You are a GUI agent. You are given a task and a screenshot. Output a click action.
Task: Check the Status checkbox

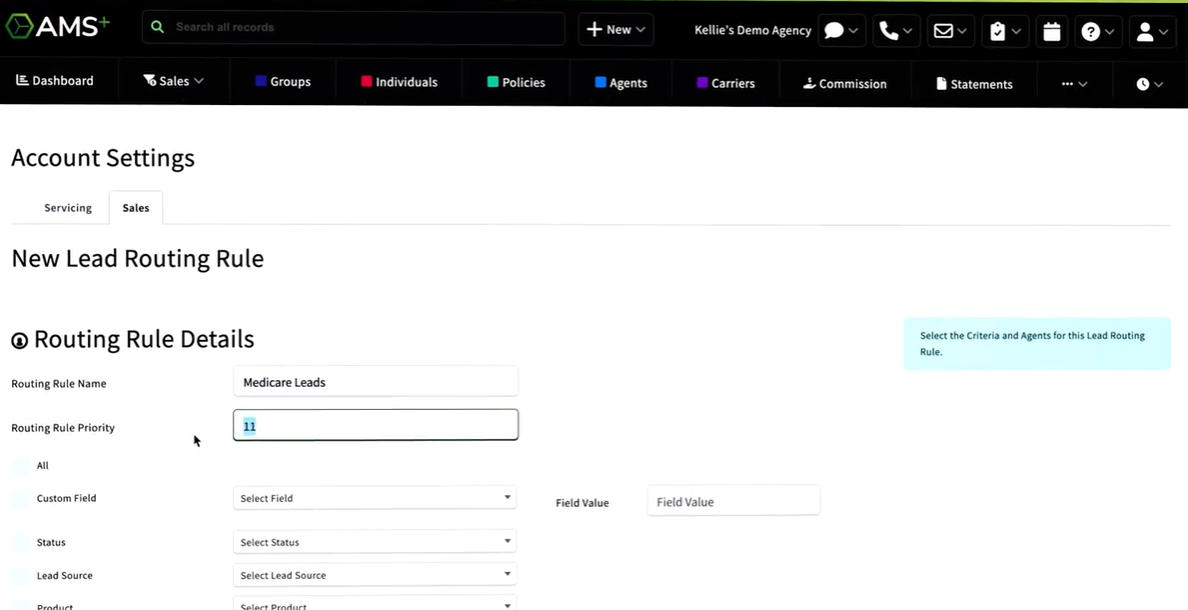(21, 543)
